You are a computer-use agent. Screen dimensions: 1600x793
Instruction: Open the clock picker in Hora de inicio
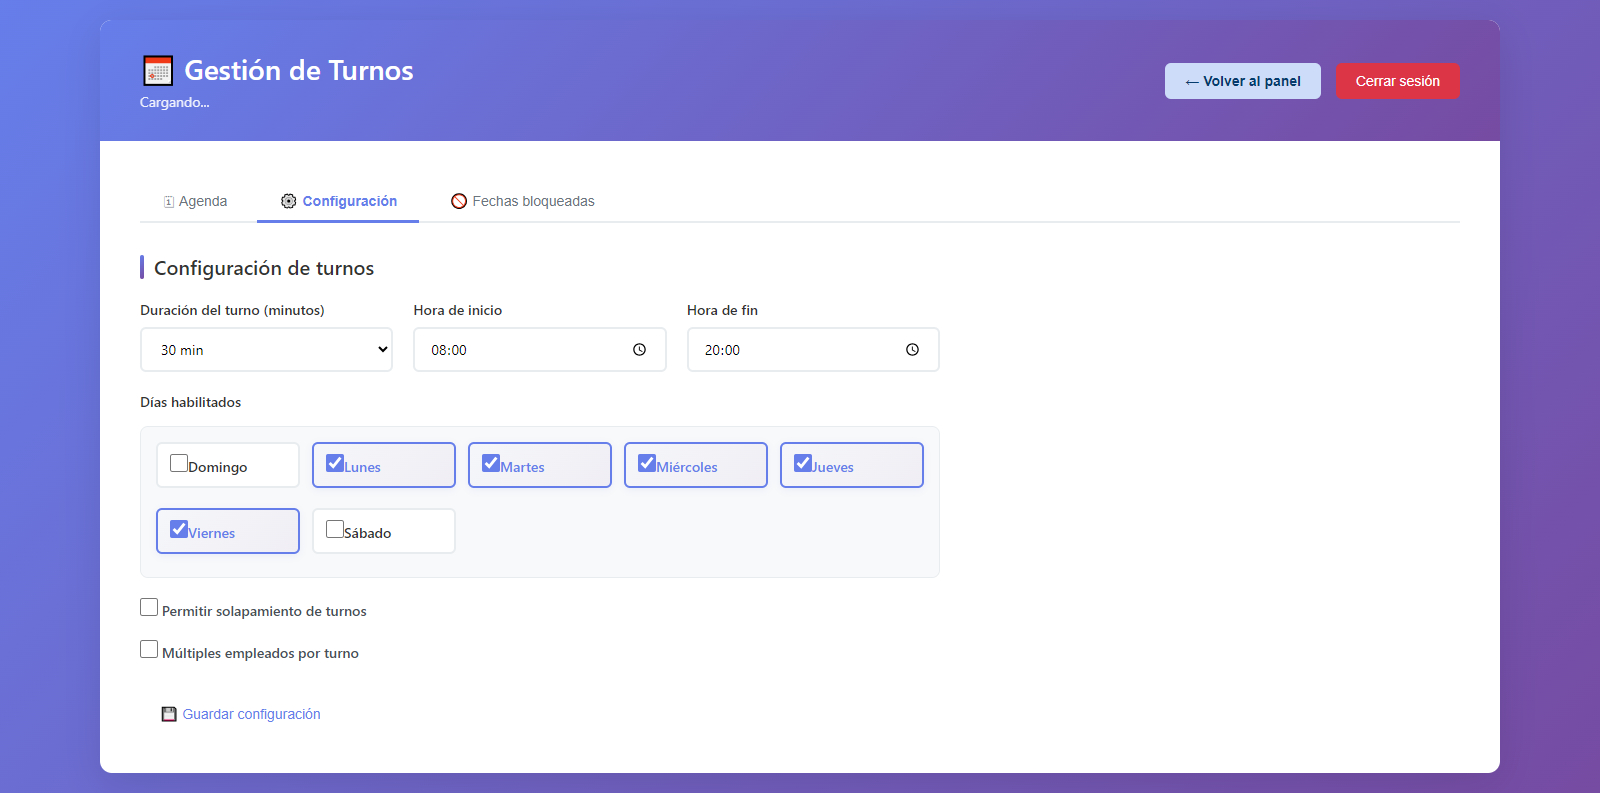click(639, 350)
